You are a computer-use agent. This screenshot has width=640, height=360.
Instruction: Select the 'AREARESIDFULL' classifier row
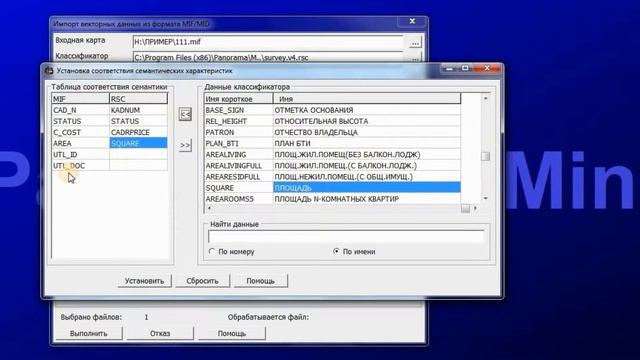point(333,177)
